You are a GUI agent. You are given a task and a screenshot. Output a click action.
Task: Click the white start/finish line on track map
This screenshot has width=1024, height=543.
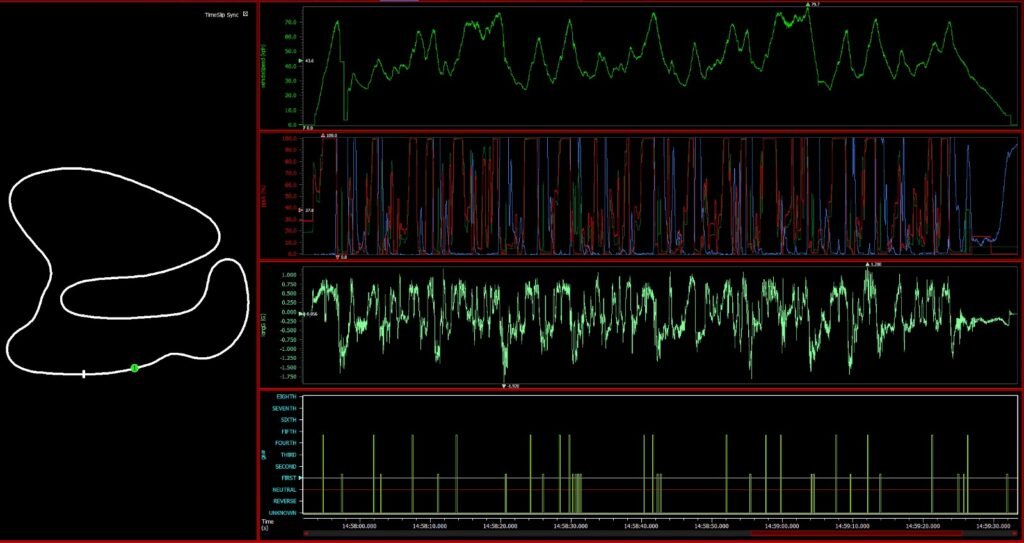(x=84, y=374)
